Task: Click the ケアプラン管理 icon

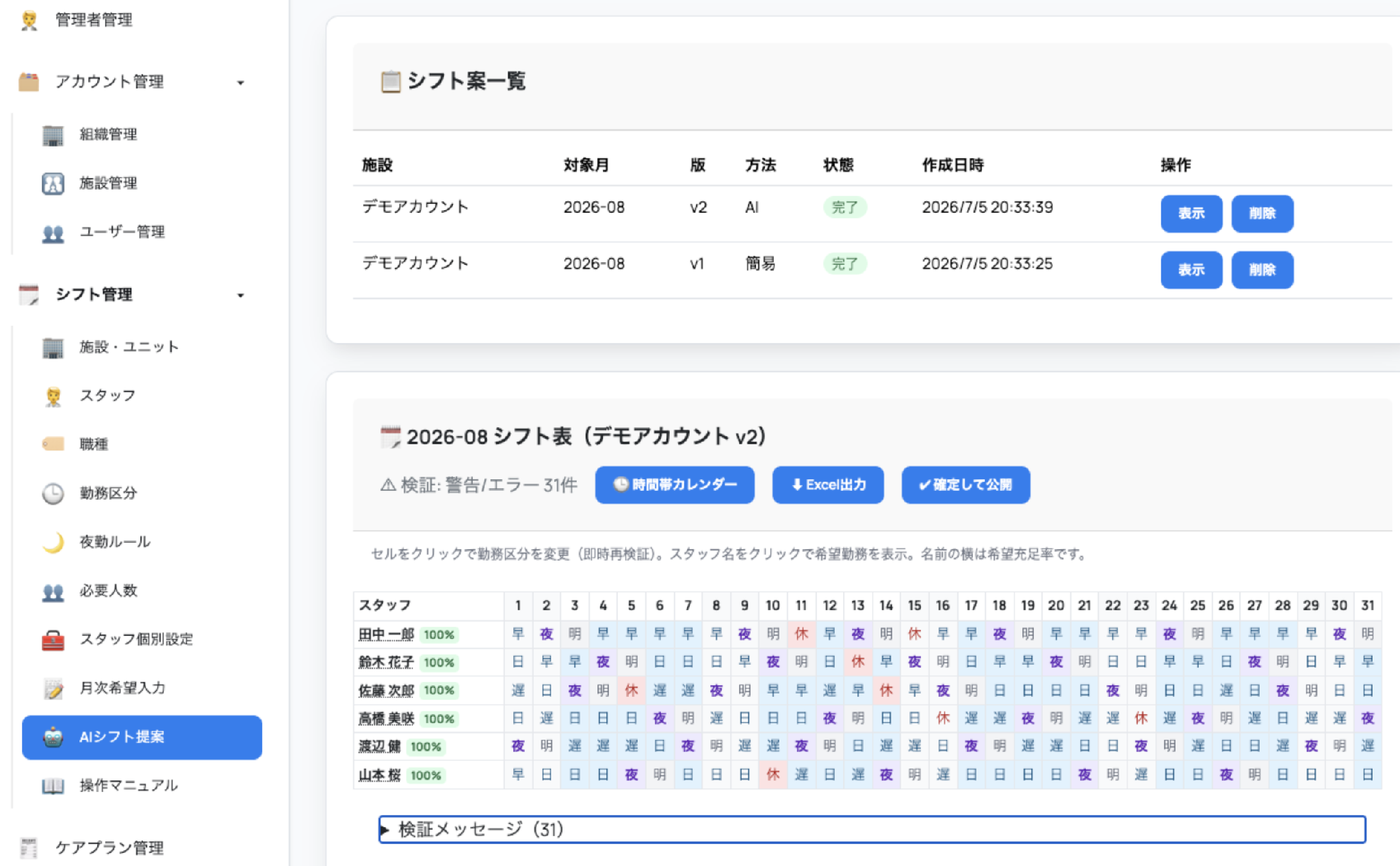Action: click(29, 848)
